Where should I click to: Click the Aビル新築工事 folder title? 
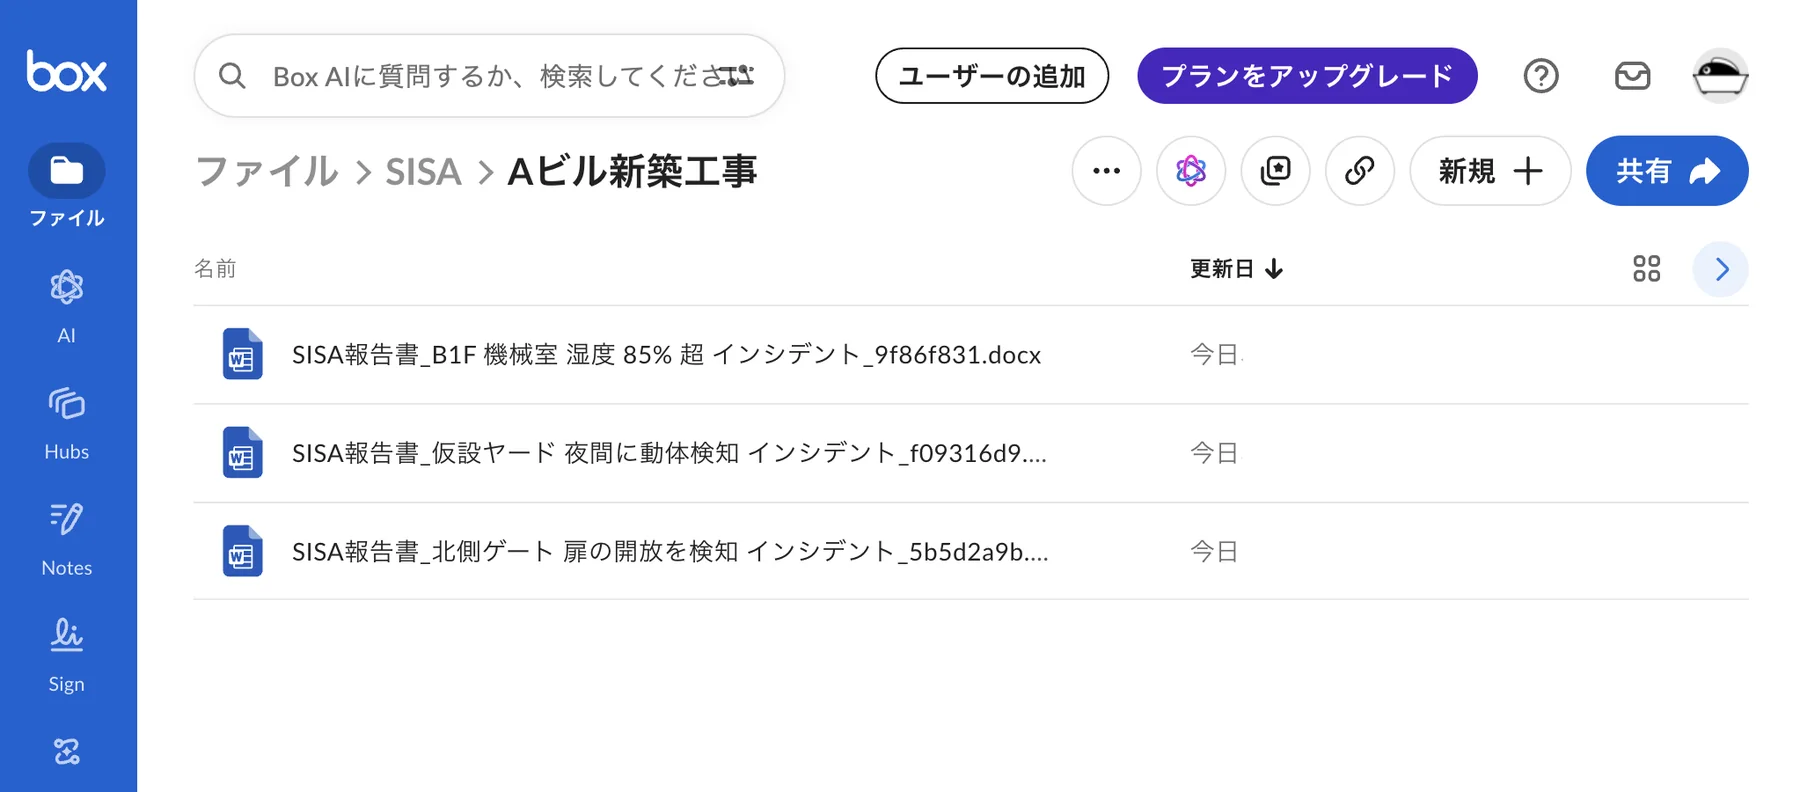[x=632, y=172]
